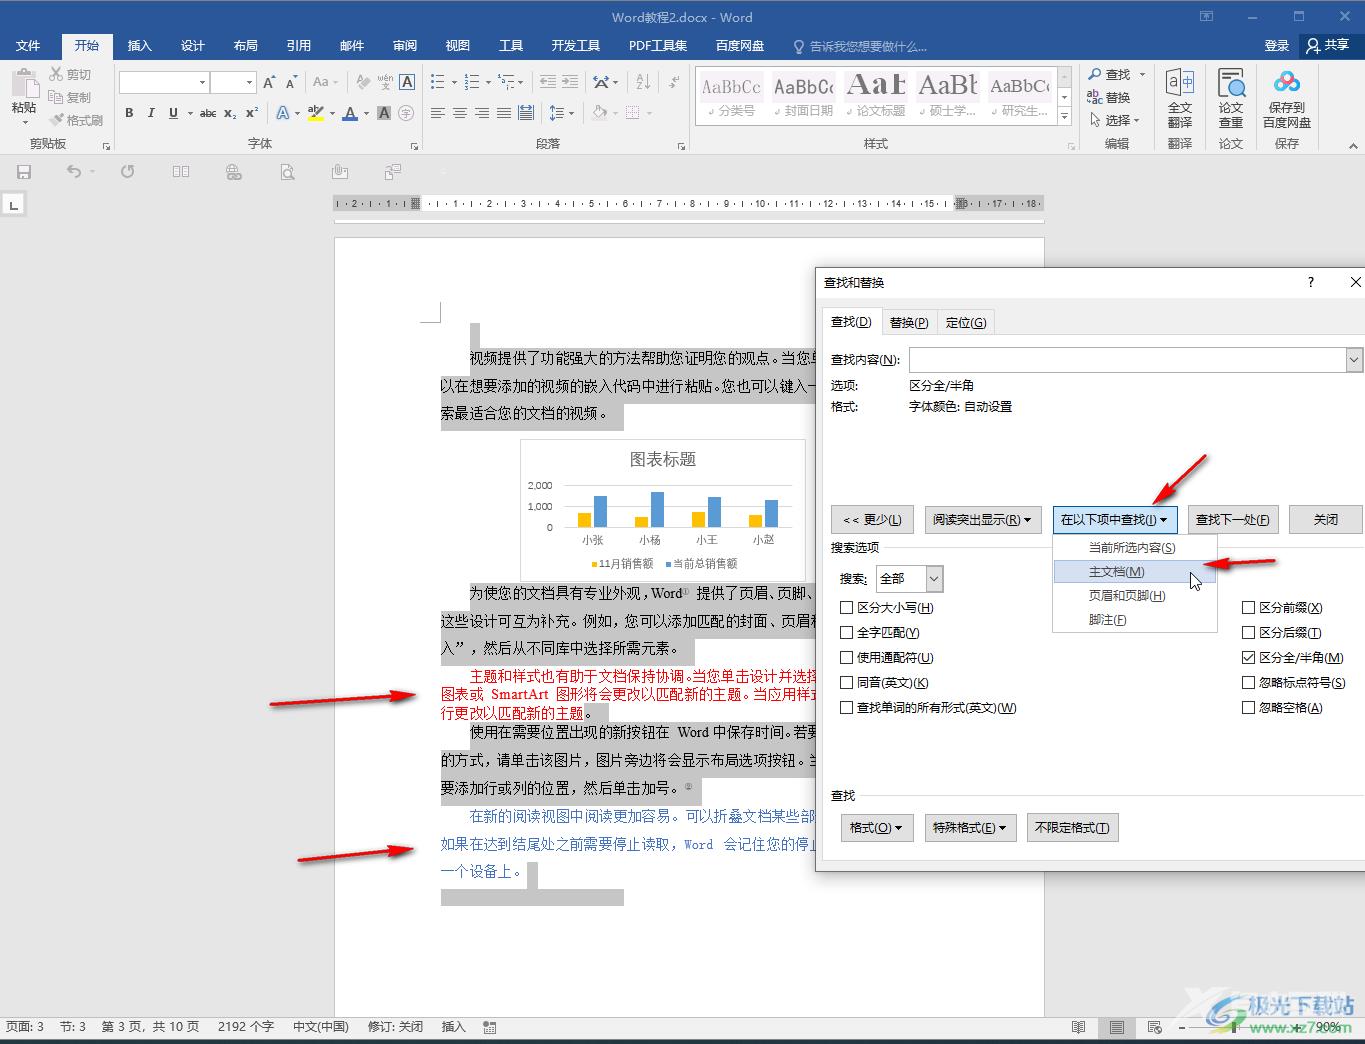Click the 查找内容 search input field

point(1127,360)
